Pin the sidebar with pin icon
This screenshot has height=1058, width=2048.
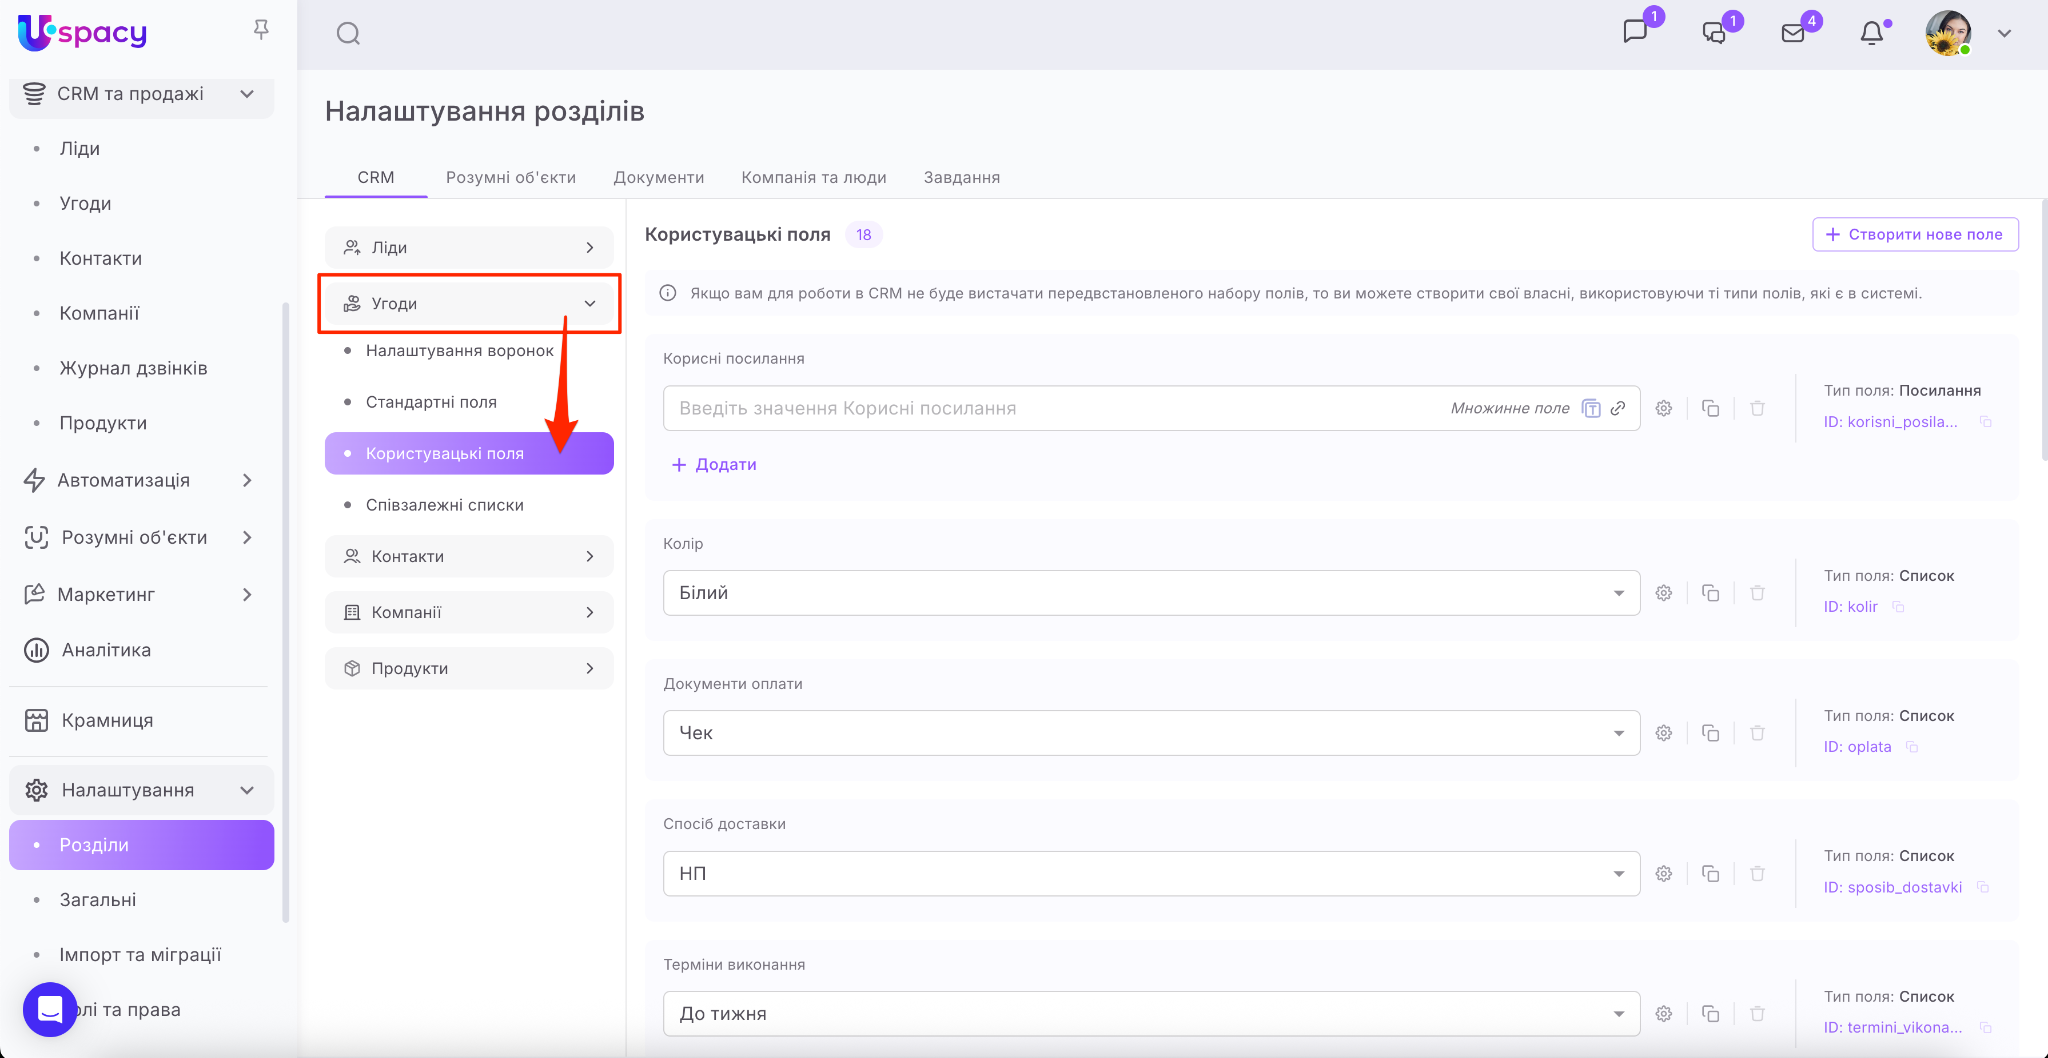pyautogui.click(x=261, y=30)
